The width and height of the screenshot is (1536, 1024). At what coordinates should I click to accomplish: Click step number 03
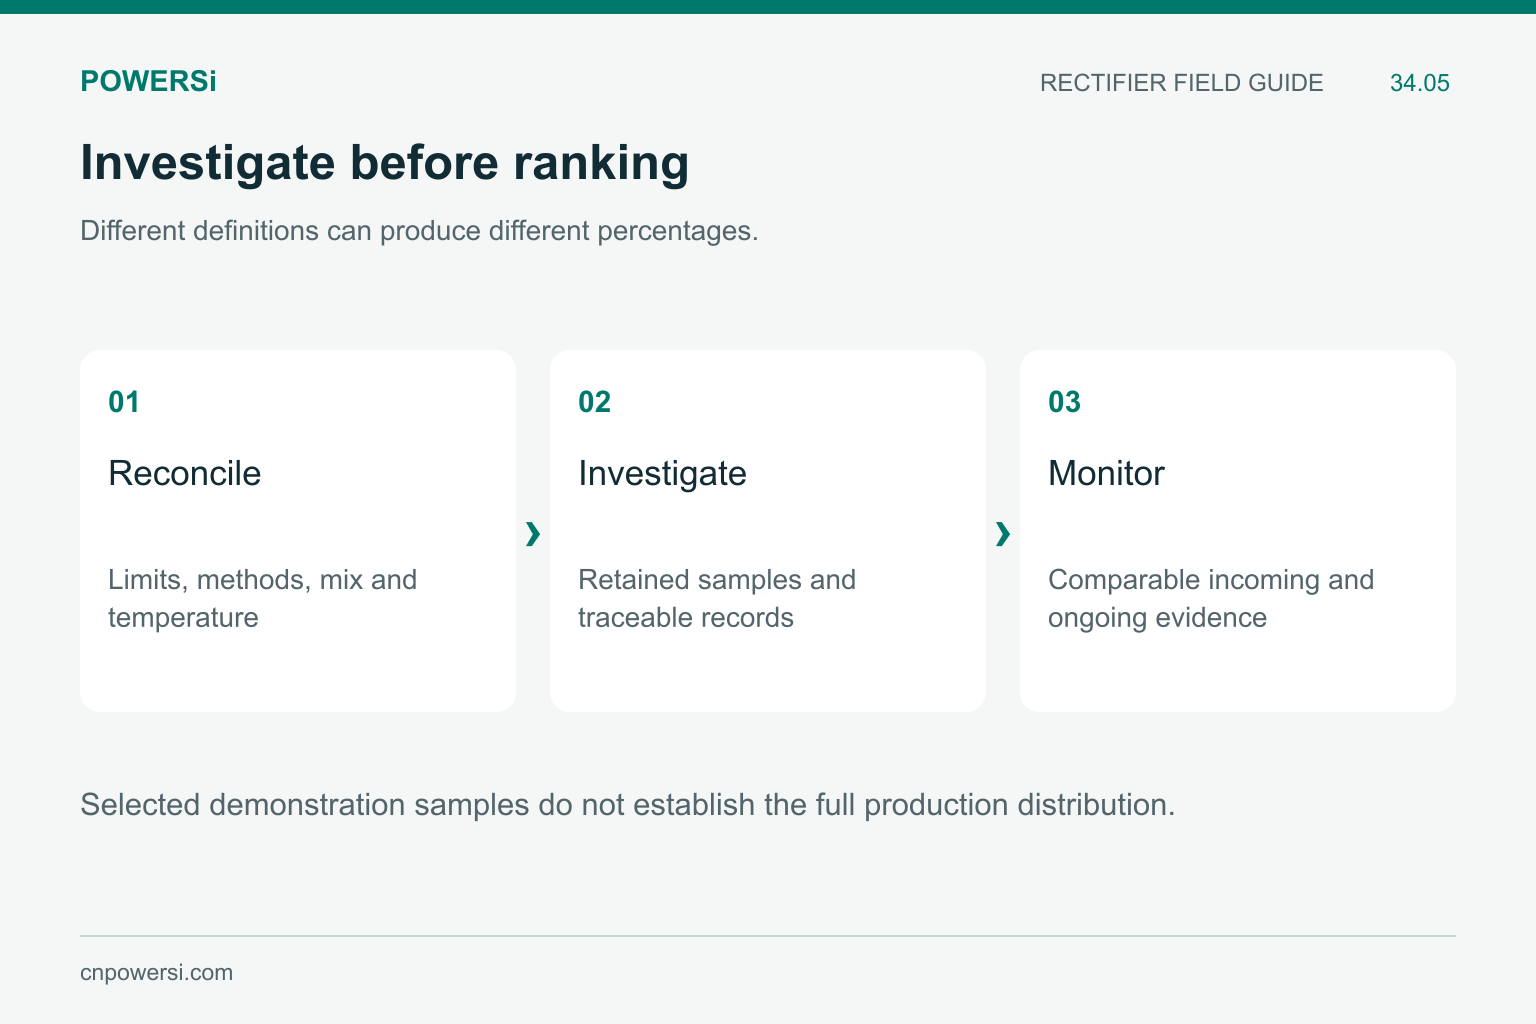pos(1064,402)
